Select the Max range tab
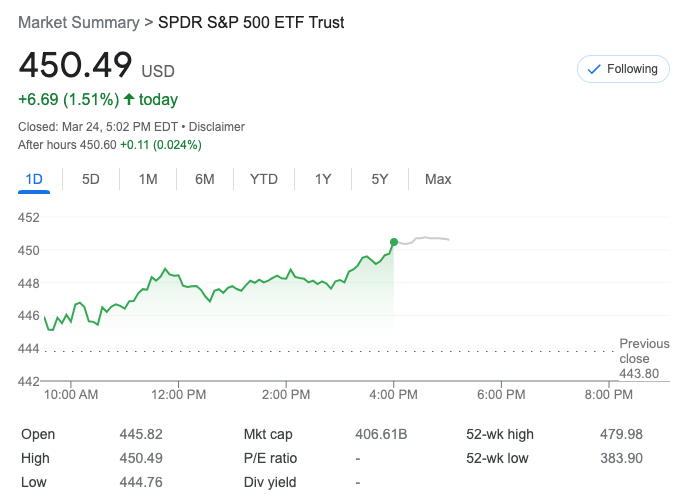Image resolution: width=687 pixels, height=497 pixels. pyautogui.click(x=438, y=179)
